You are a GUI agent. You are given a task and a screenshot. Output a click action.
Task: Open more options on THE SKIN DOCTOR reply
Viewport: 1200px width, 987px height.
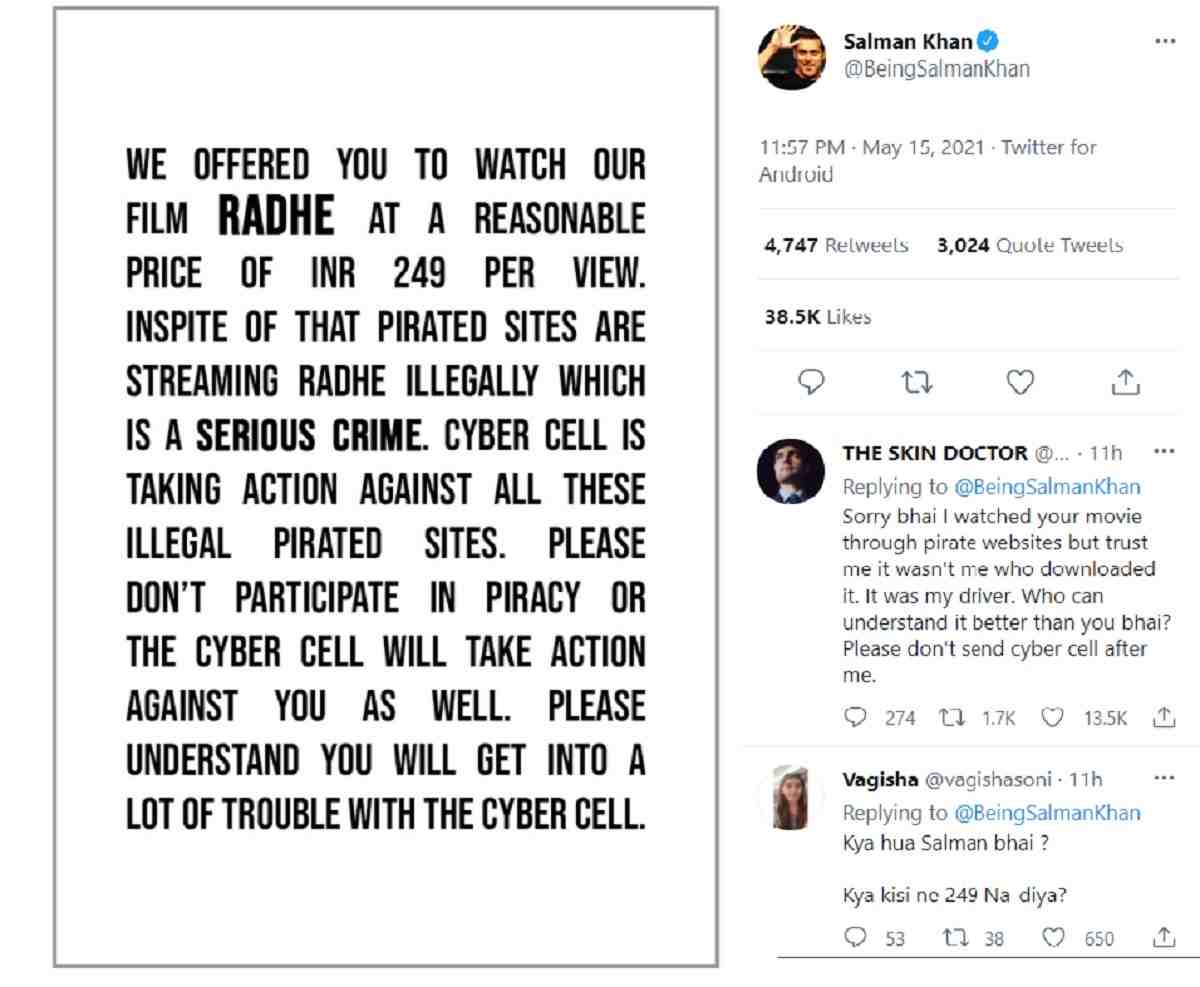1160,451
